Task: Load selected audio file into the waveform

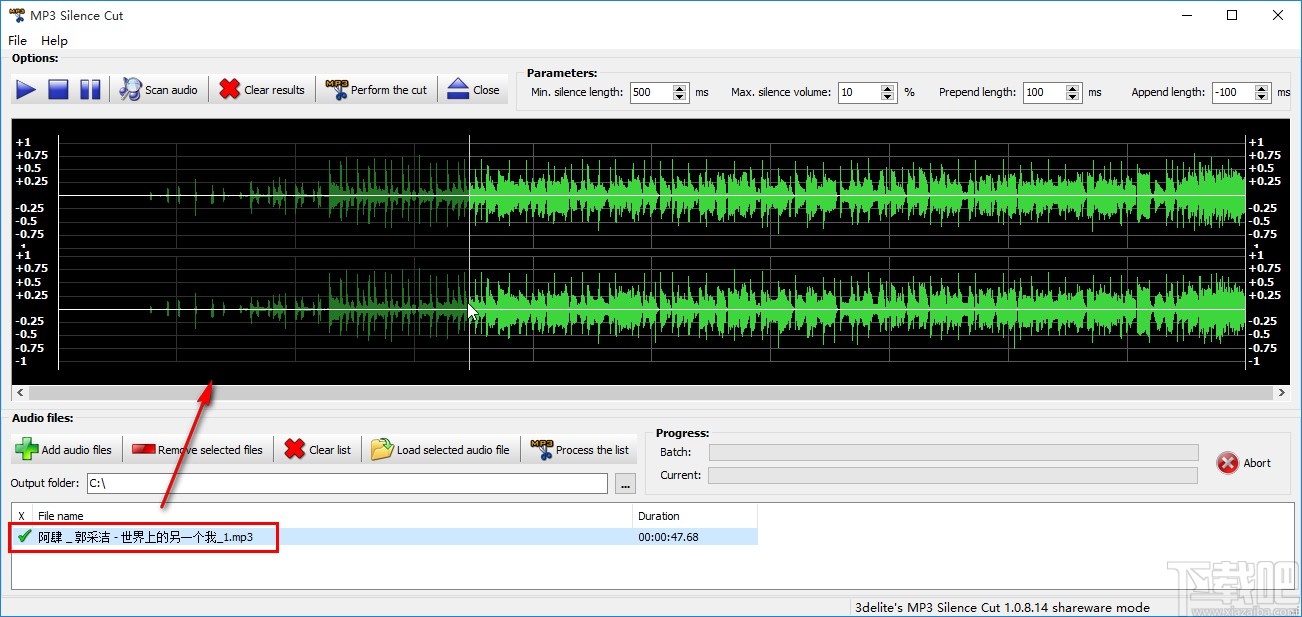Action: point(440,450)
